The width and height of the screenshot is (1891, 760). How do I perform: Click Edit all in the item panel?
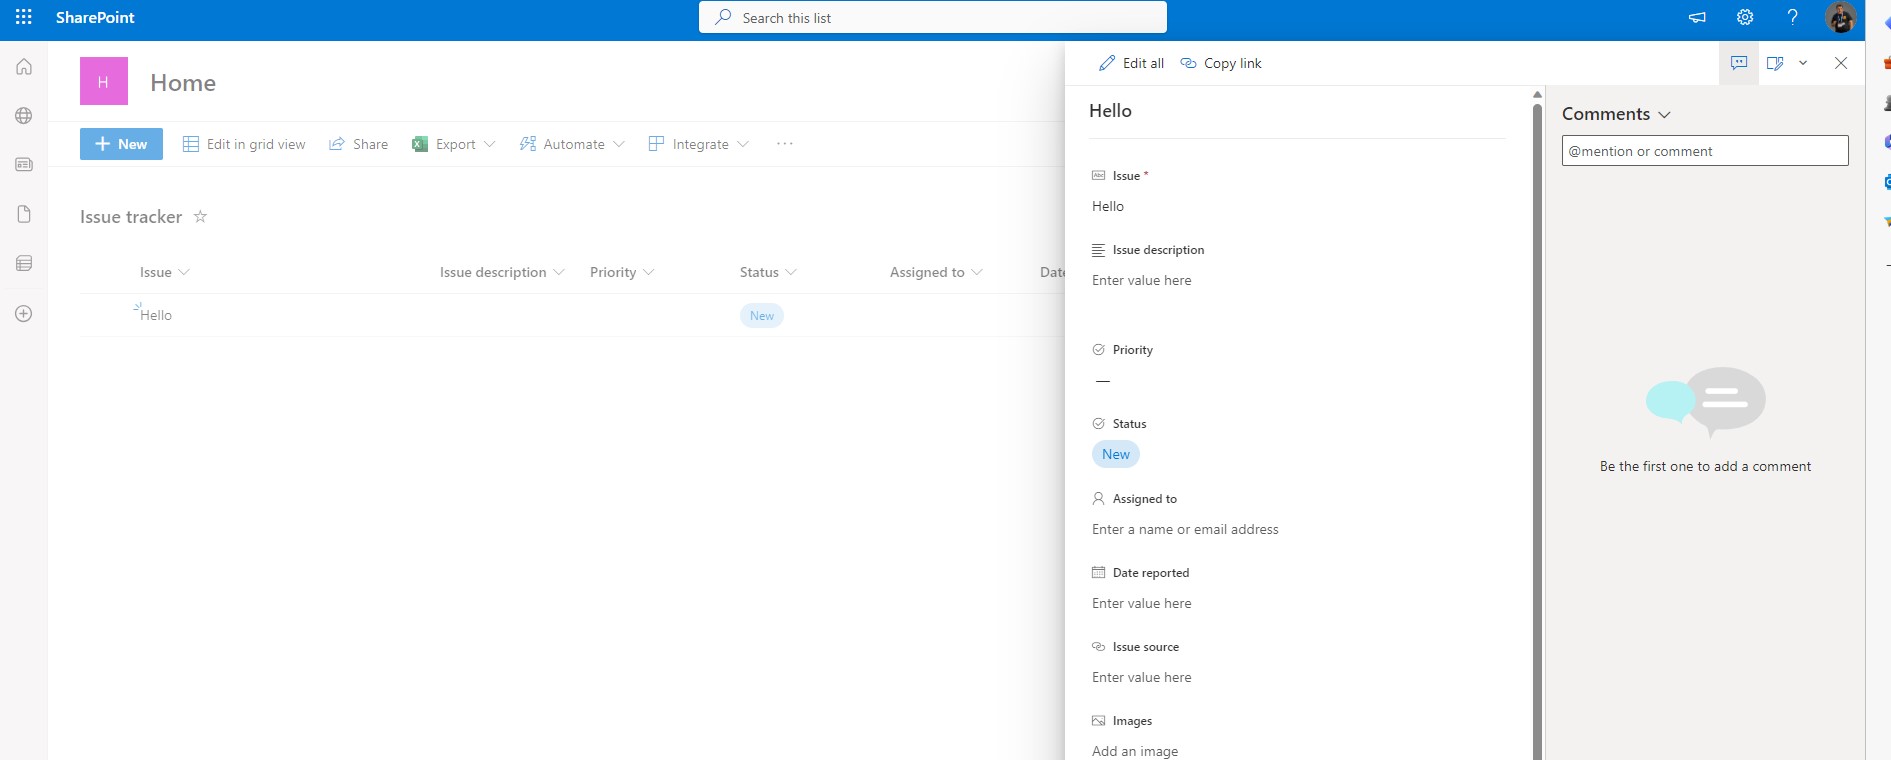pyautogui.click(x=1132, y=63)
